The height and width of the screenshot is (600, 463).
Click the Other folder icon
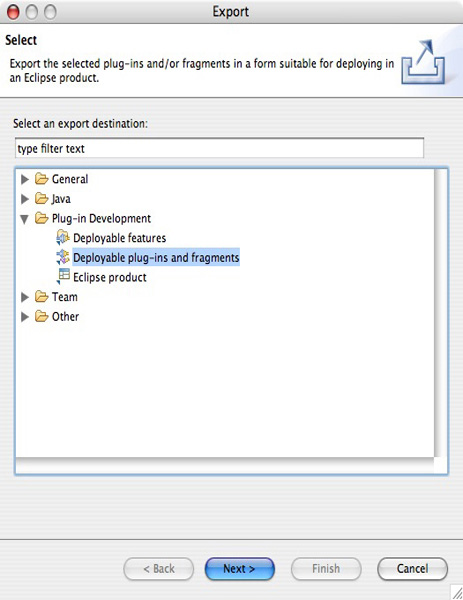(x=41, y=316)
